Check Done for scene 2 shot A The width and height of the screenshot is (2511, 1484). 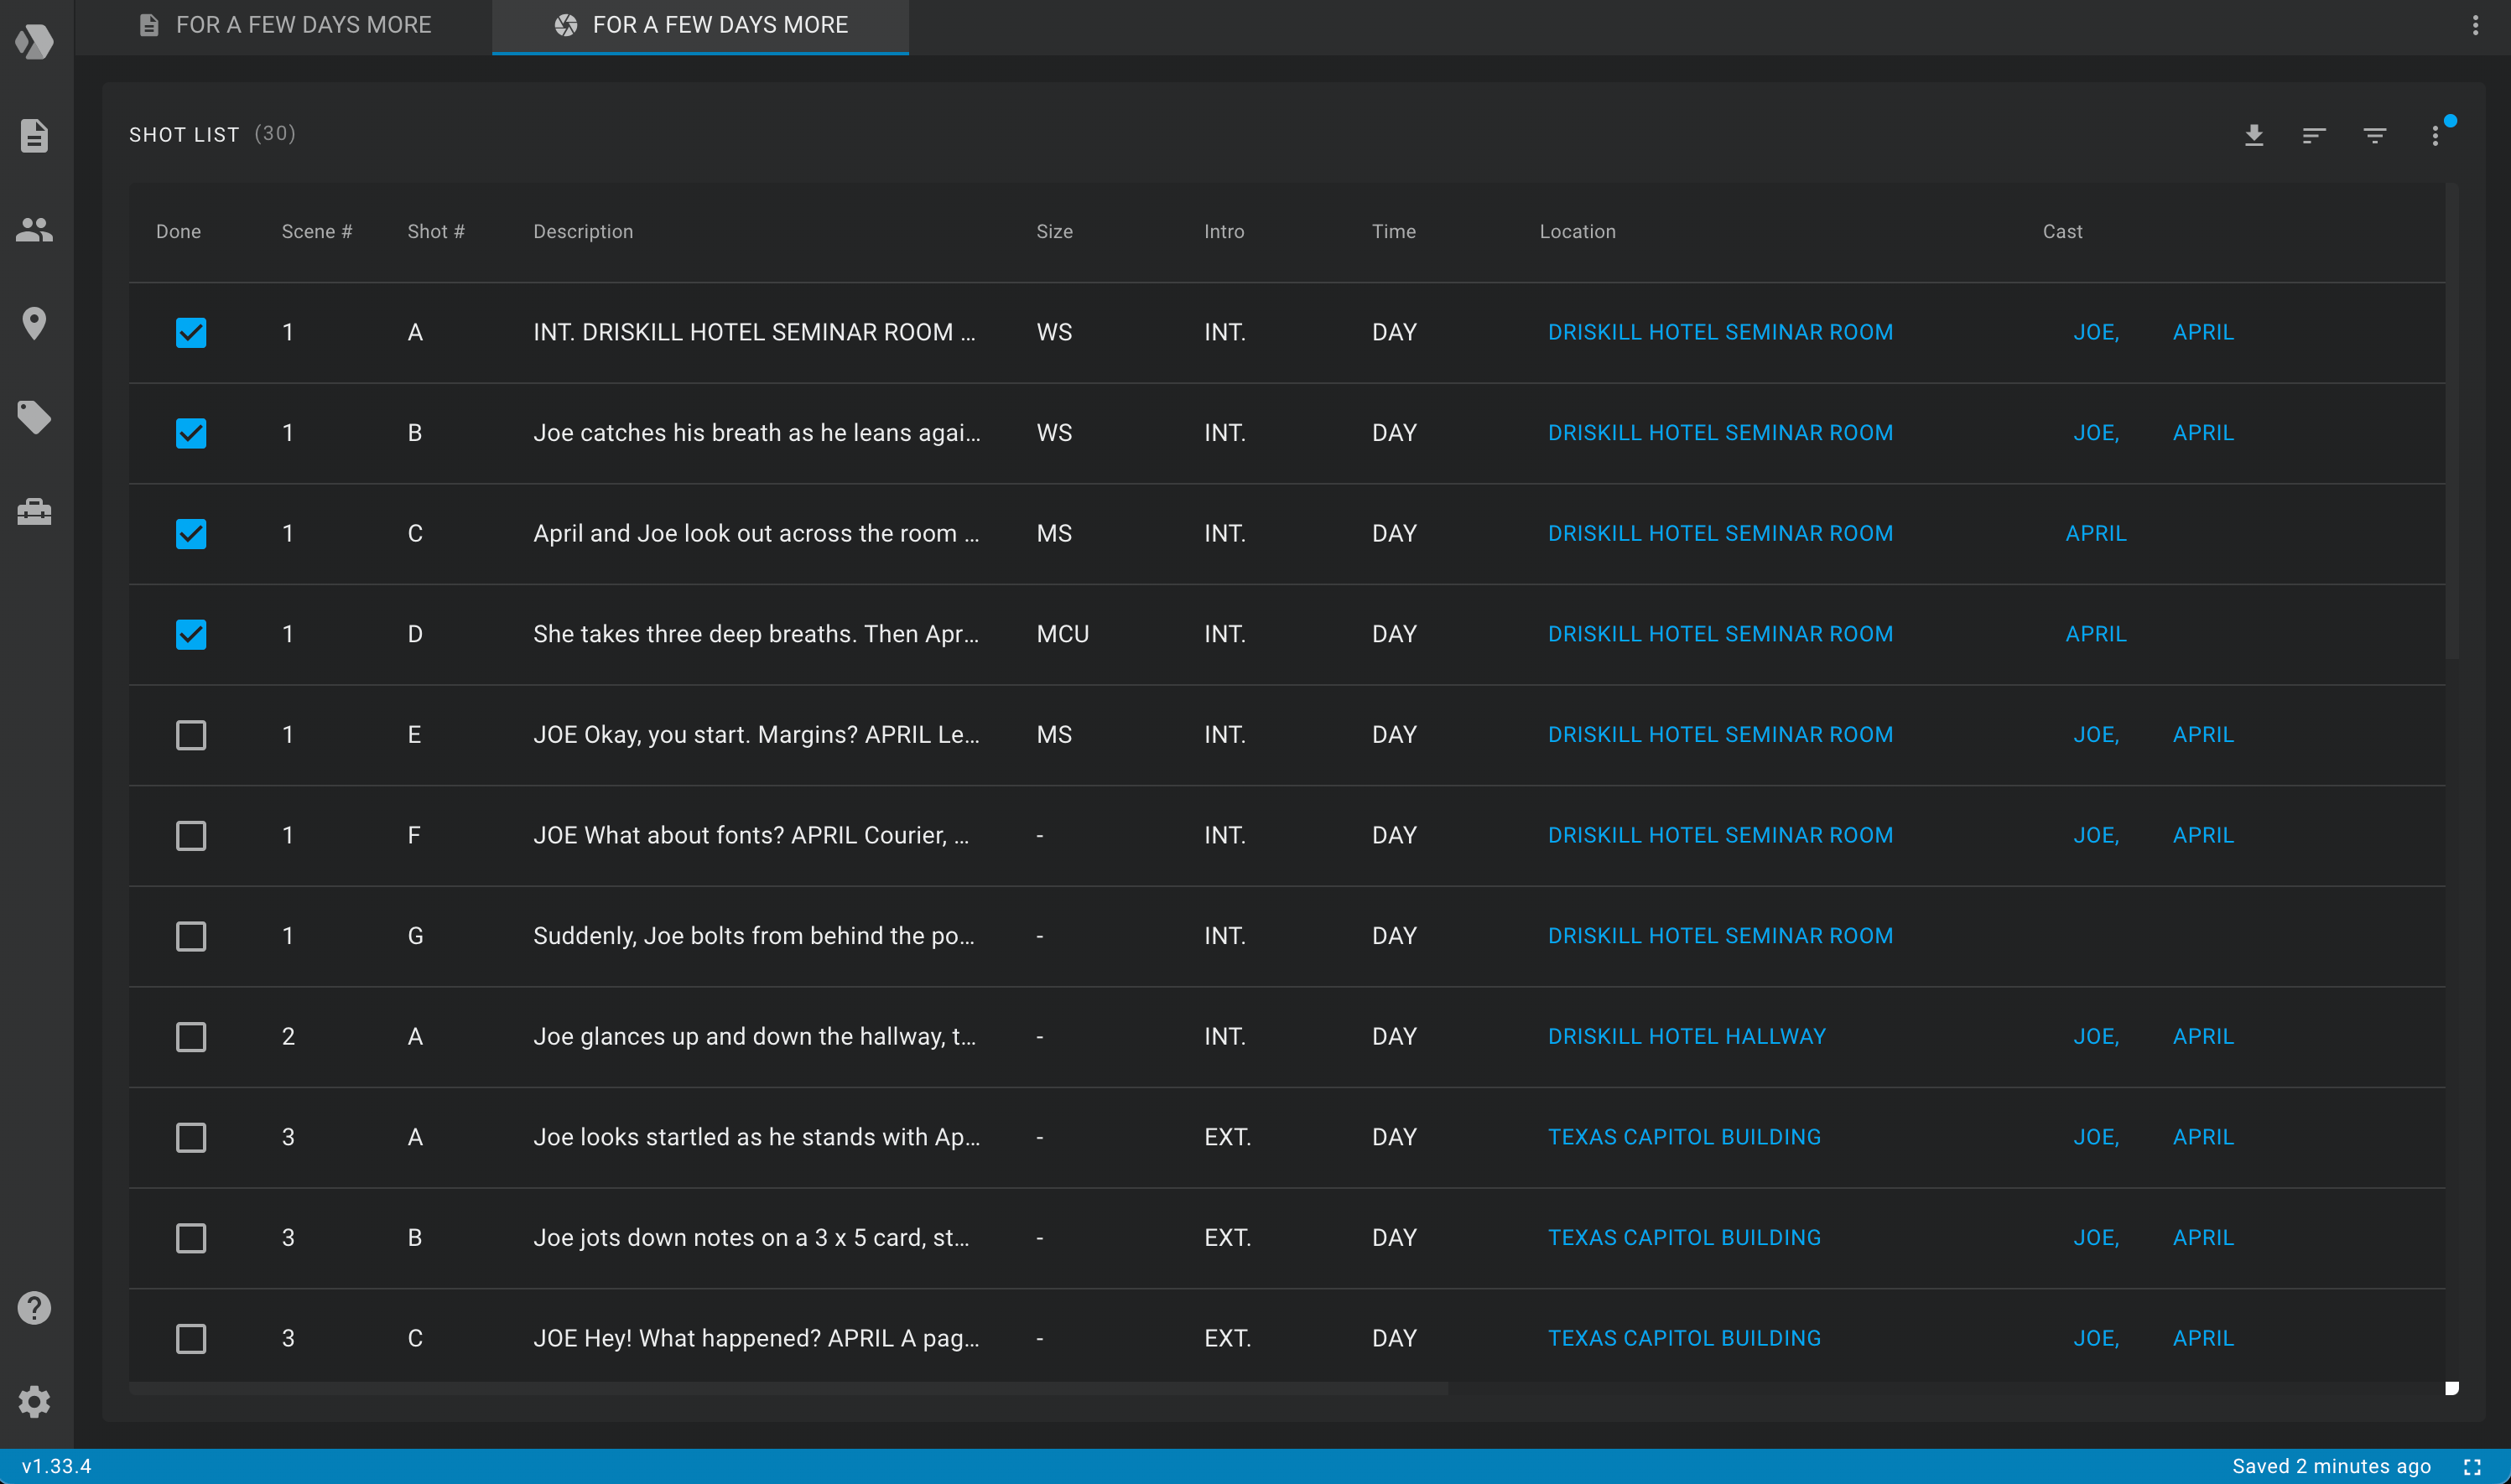click(191, 1037)
